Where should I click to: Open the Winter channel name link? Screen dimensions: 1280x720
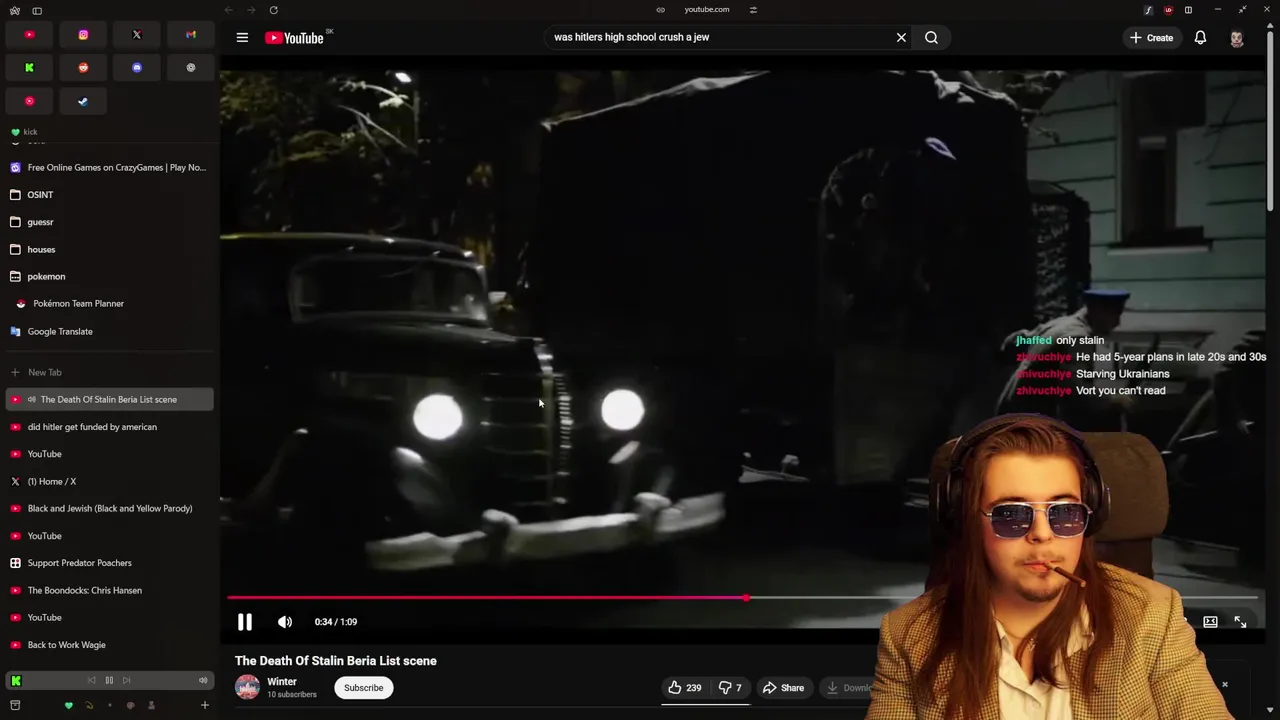282,682
